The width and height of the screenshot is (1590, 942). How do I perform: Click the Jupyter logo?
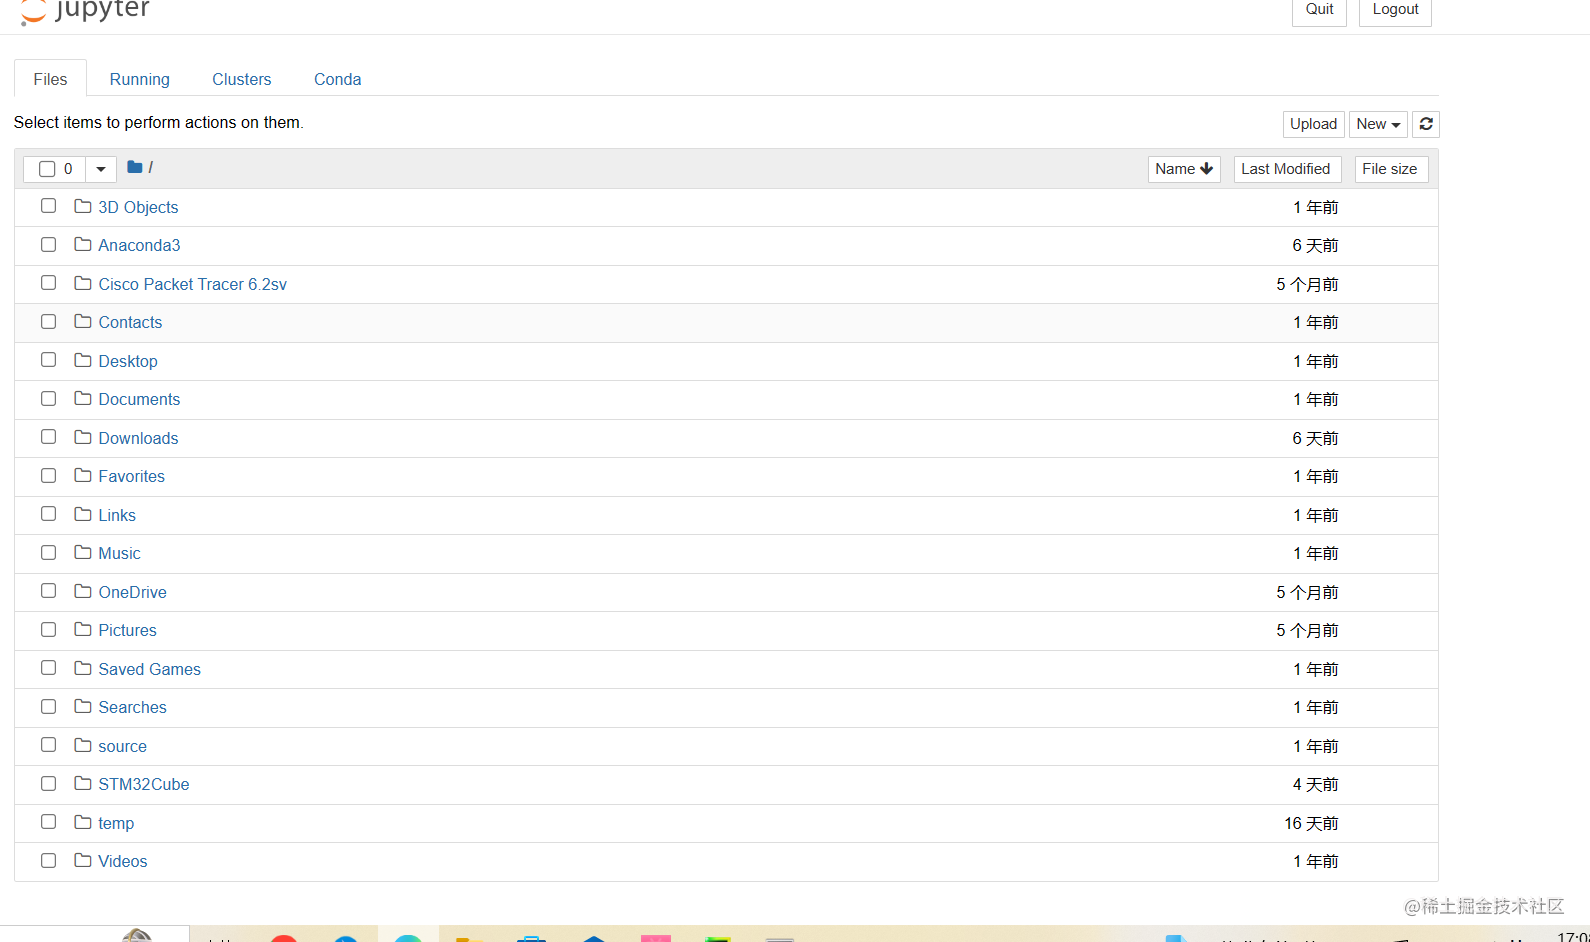(x=85, y=11)
